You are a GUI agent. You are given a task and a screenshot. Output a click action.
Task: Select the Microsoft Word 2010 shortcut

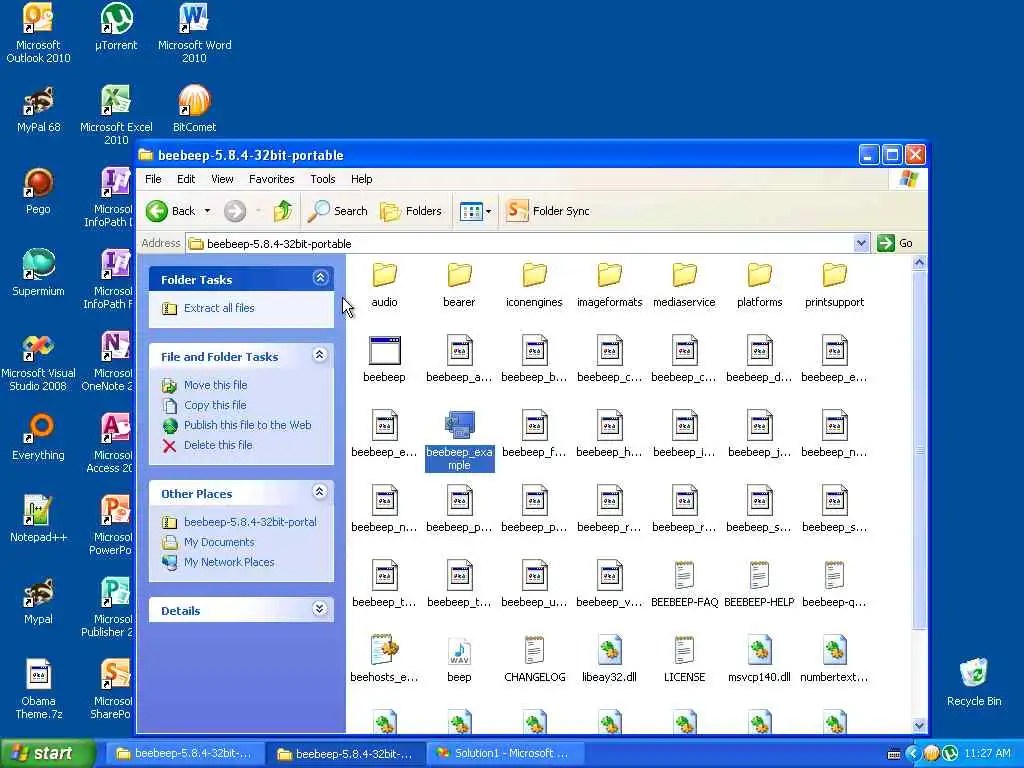coord(195,33)
